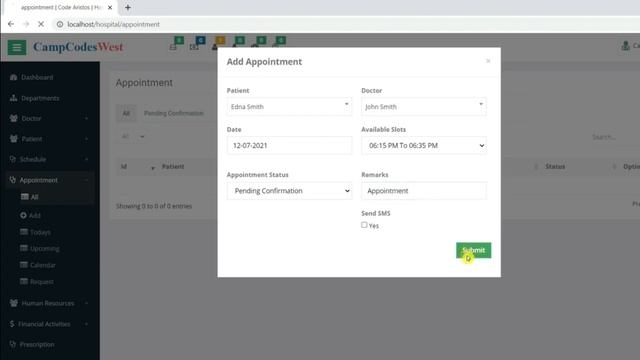
Task: Click the user profile icon in header
Action: click(625, 46)
